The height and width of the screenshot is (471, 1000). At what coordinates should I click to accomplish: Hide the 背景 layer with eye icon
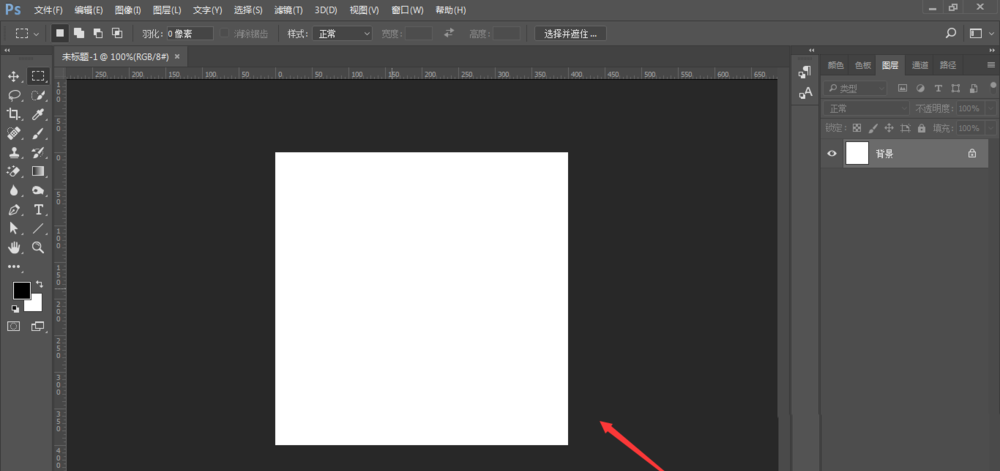tap(832, 154)
